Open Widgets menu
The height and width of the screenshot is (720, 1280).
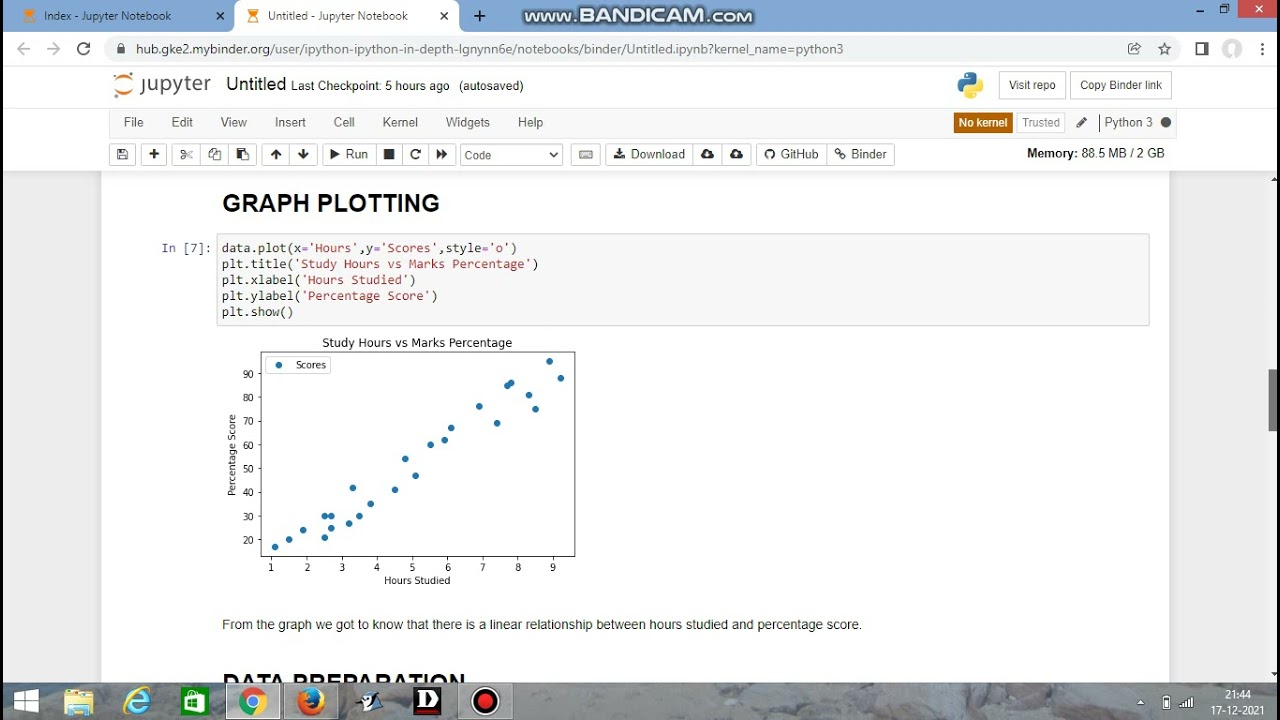468,122
